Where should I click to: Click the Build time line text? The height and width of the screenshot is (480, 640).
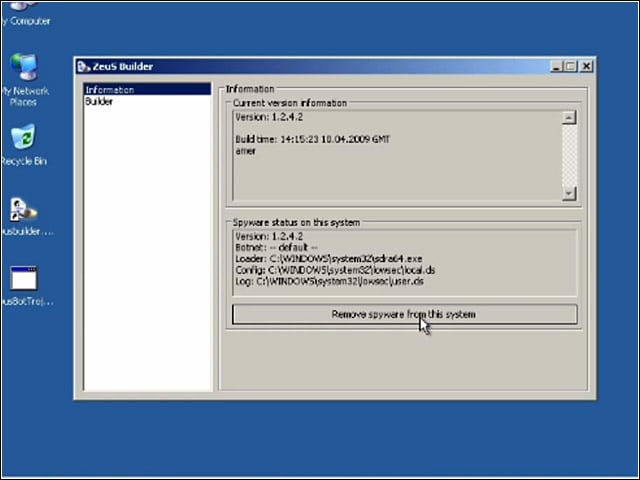coord(313,140)
